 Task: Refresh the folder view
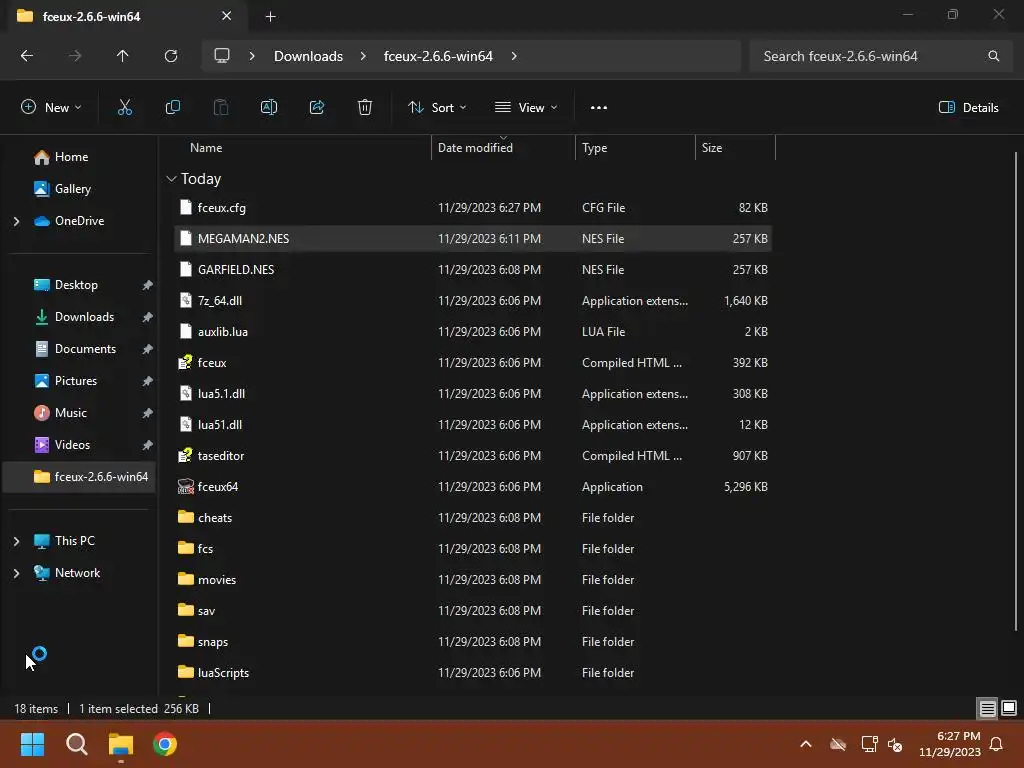pyautogui.click(x=170, y=56)
